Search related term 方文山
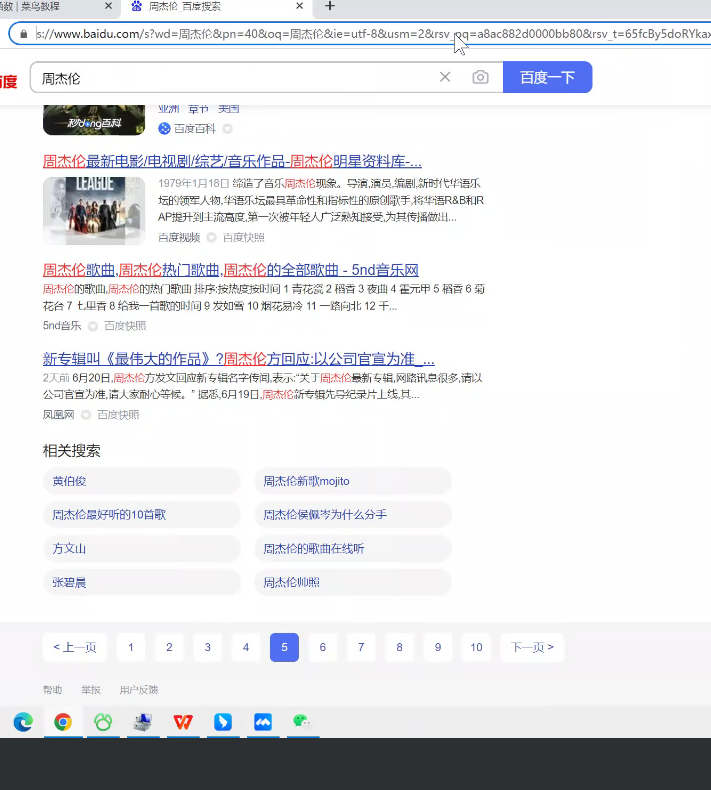Viewport: 711px width, 790px height. (x=142, y=549)
